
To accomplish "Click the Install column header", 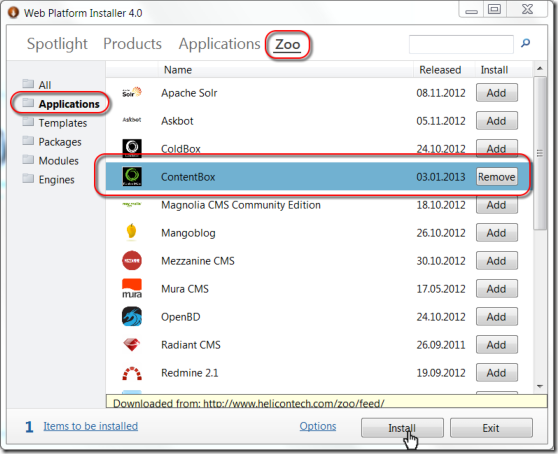I will pos(494,70).
